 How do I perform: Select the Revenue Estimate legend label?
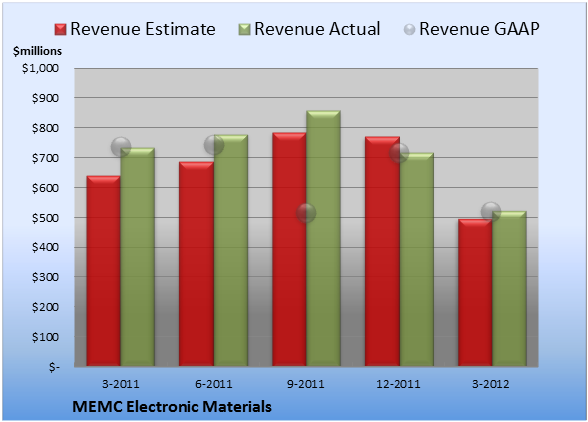click(143, 29)
